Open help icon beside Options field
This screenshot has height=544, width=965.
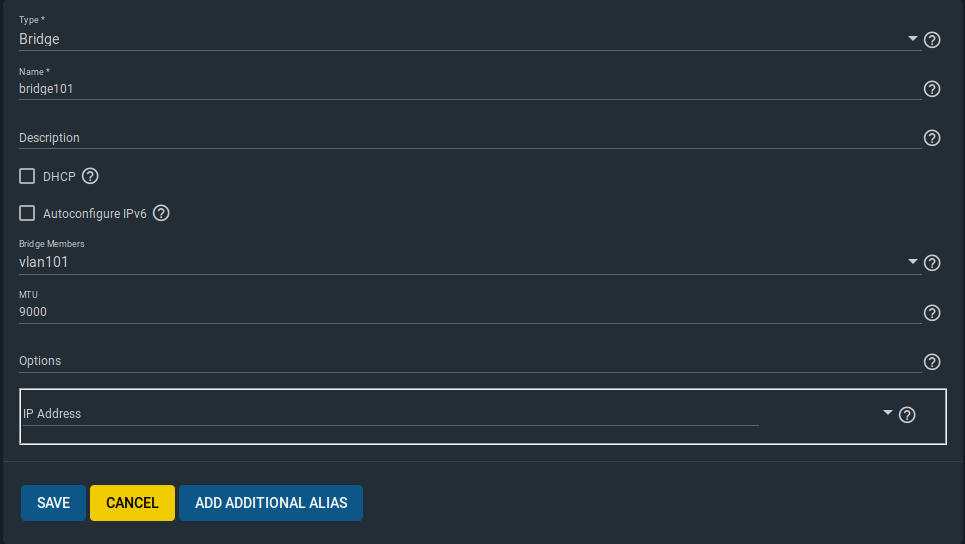click(932, 362)
